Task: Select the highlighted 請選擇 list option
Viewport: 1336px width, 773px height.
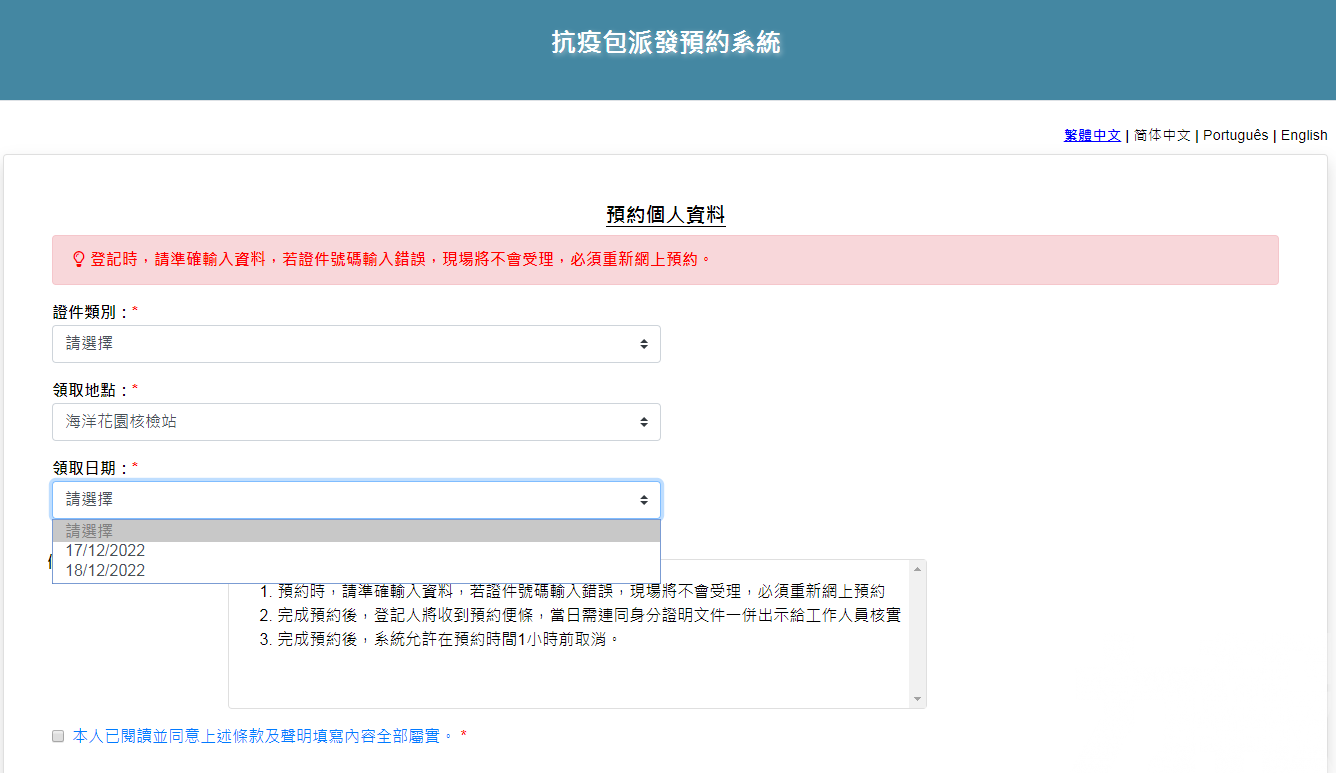Action: tap(356, 531)
